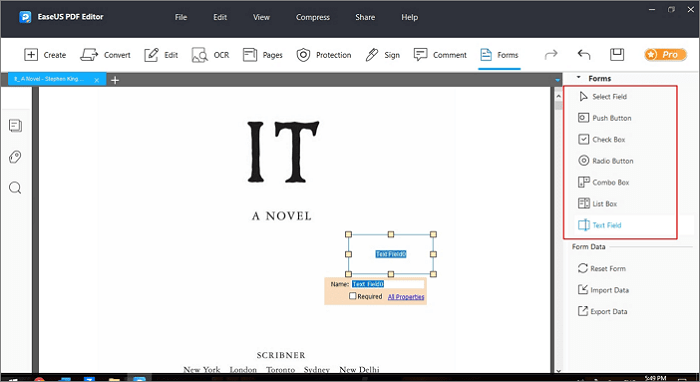Open the Pages tool
700x382 pixels.
coord(262,55)
